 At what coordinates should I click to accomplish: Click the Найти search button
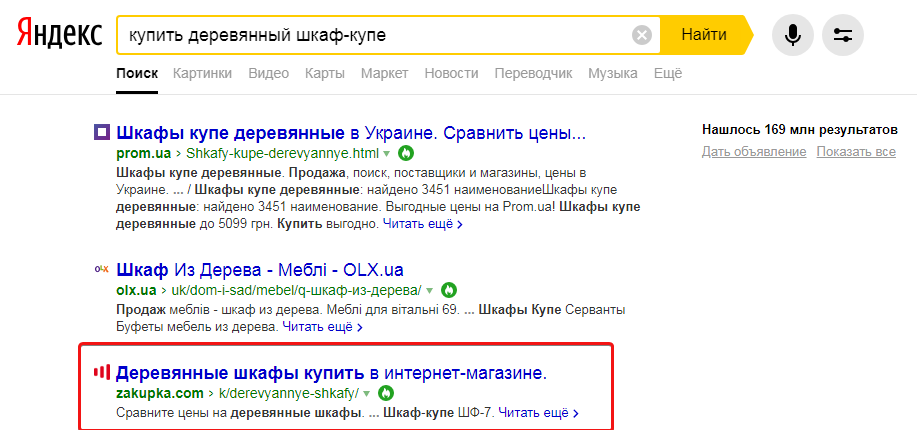coord(704,35)
